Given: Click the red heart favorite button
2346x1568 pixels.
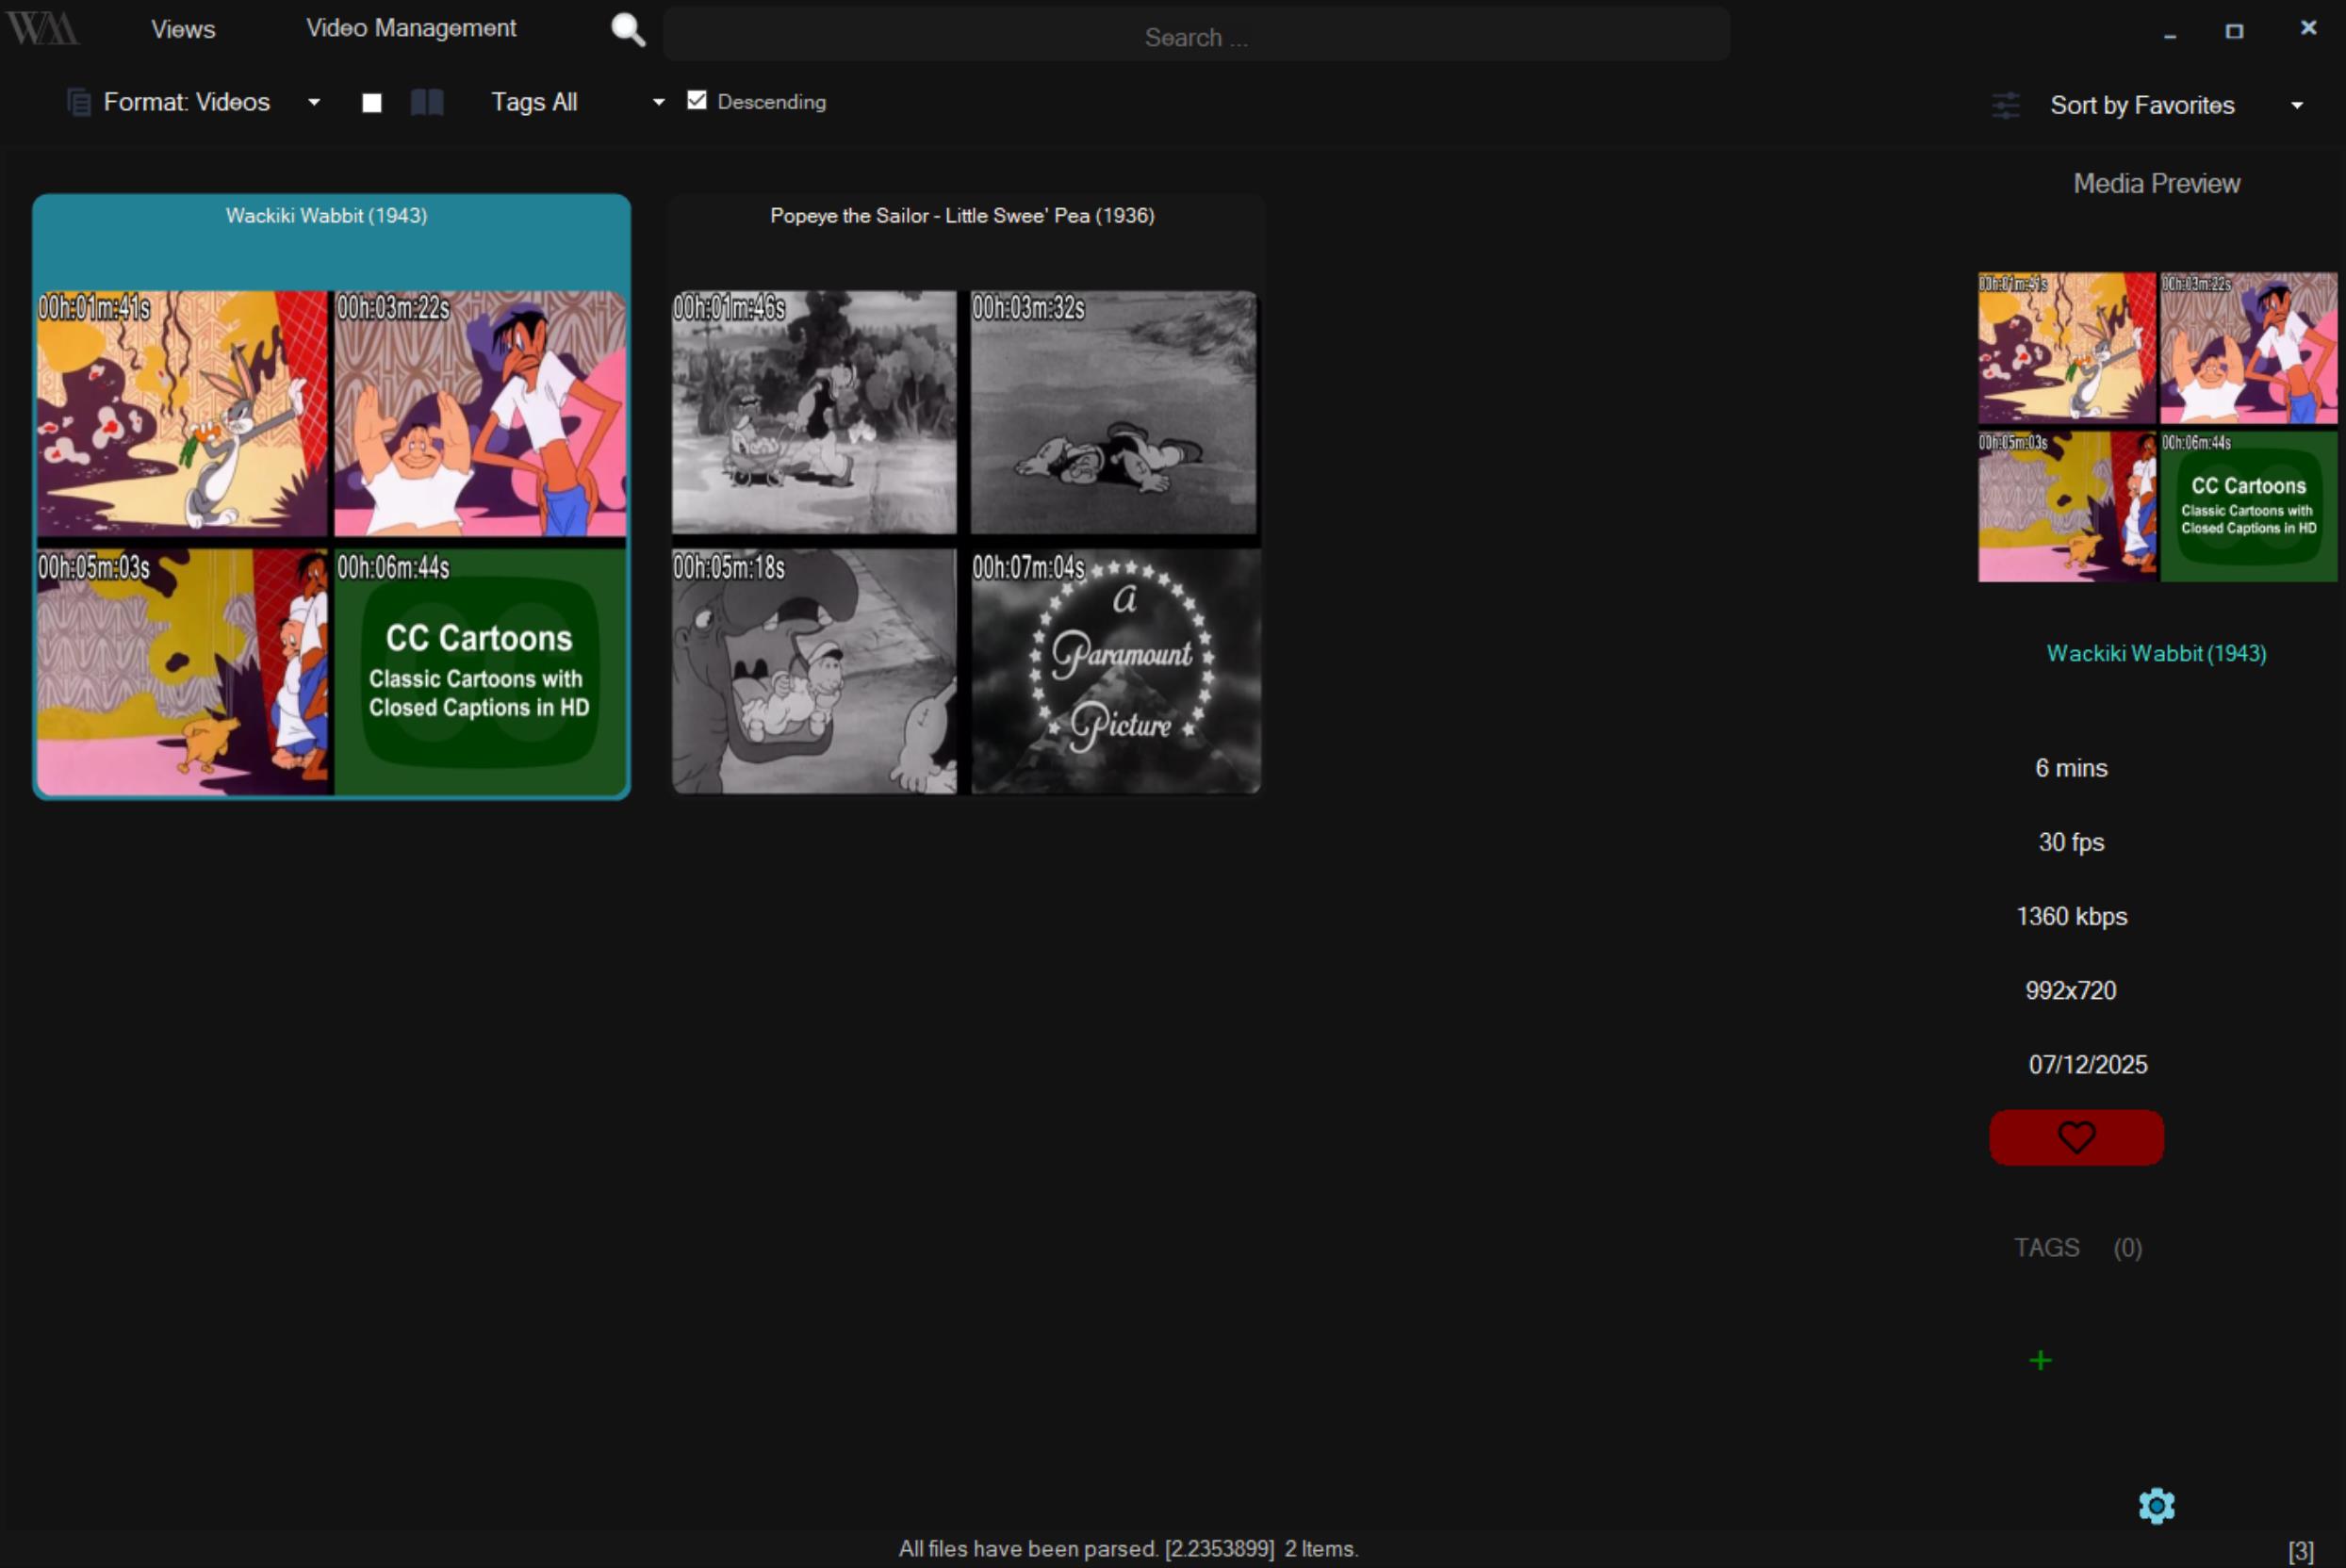Looking at the screenshot, I should click(2076, 1137).
